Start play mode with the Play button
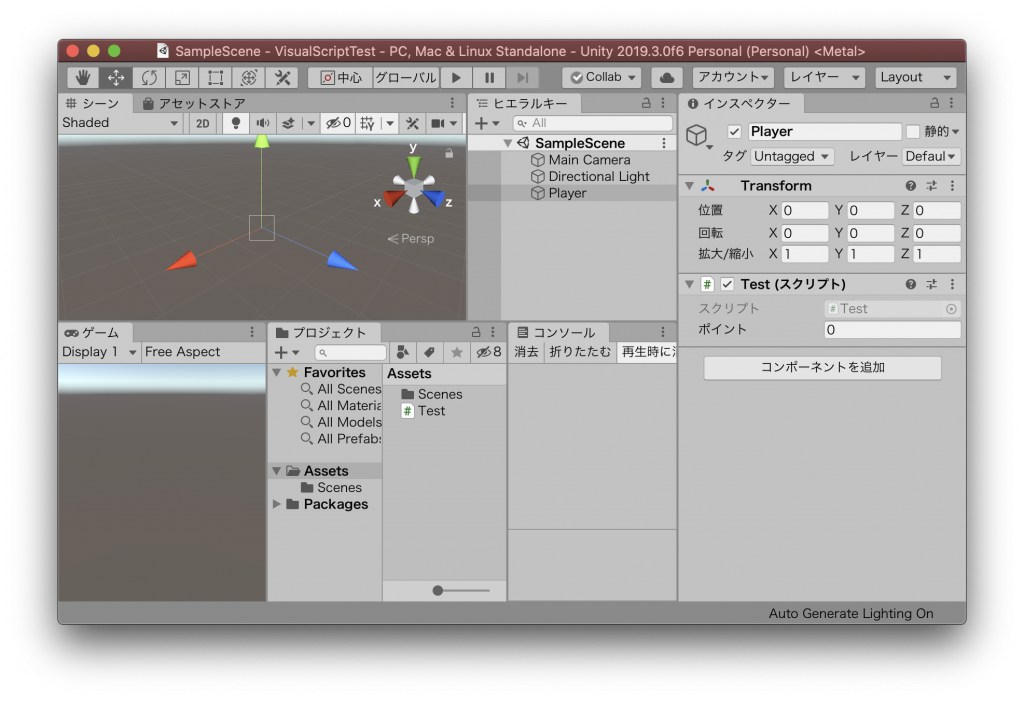 click(x=456, y=78)
